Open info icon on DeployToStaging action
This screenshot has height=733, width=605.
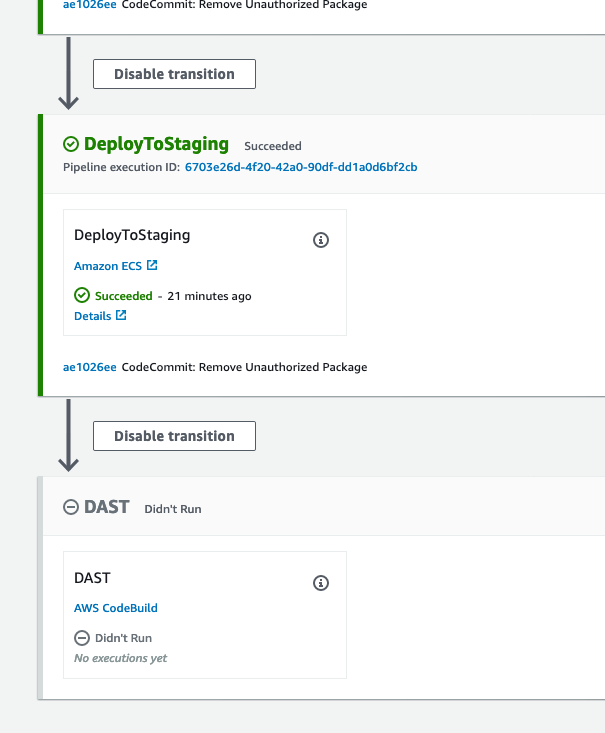click(321, 240)
